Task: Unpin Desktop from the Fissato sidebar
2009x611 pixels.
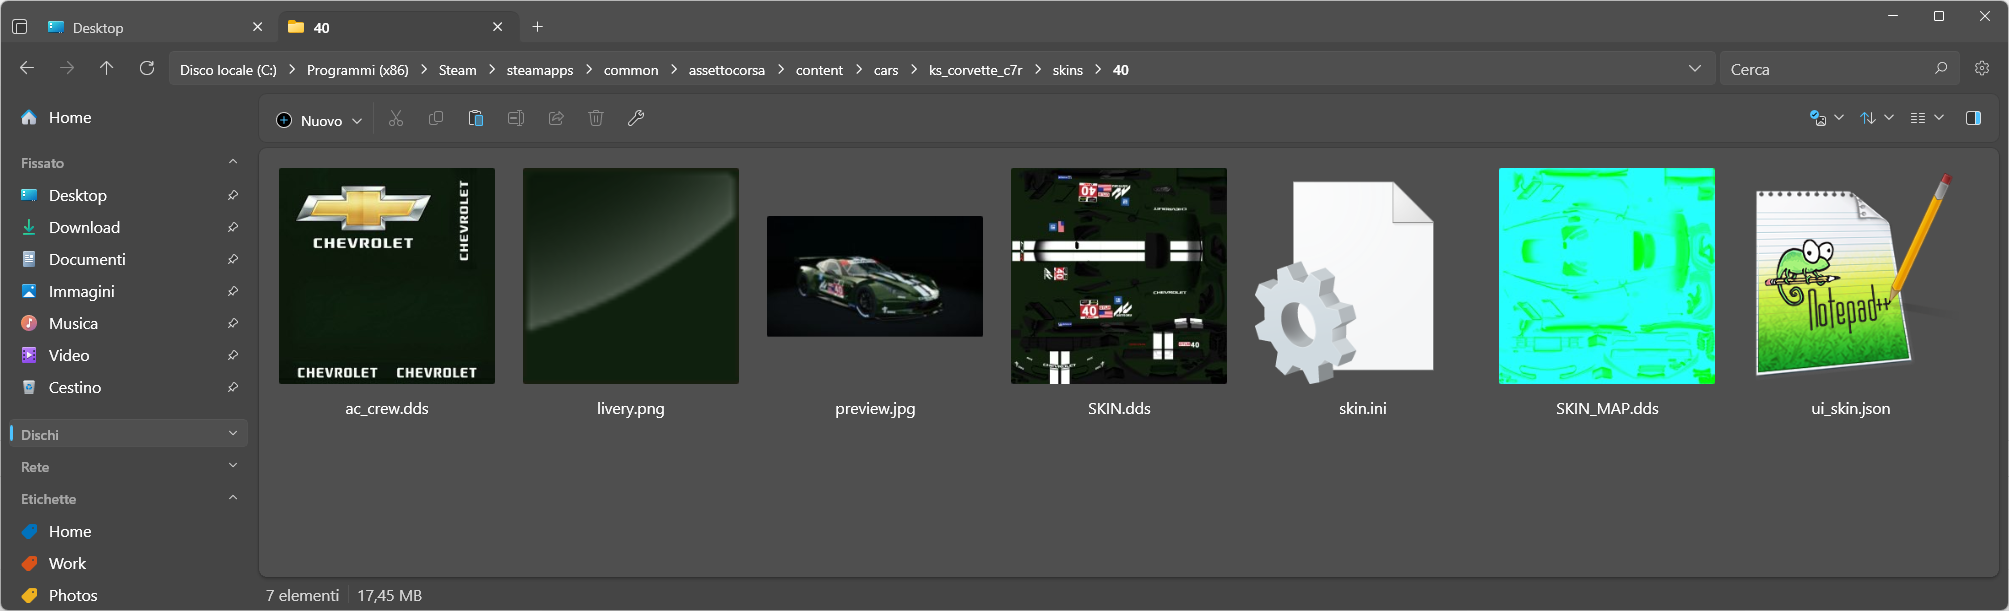Action: (232, 196)
